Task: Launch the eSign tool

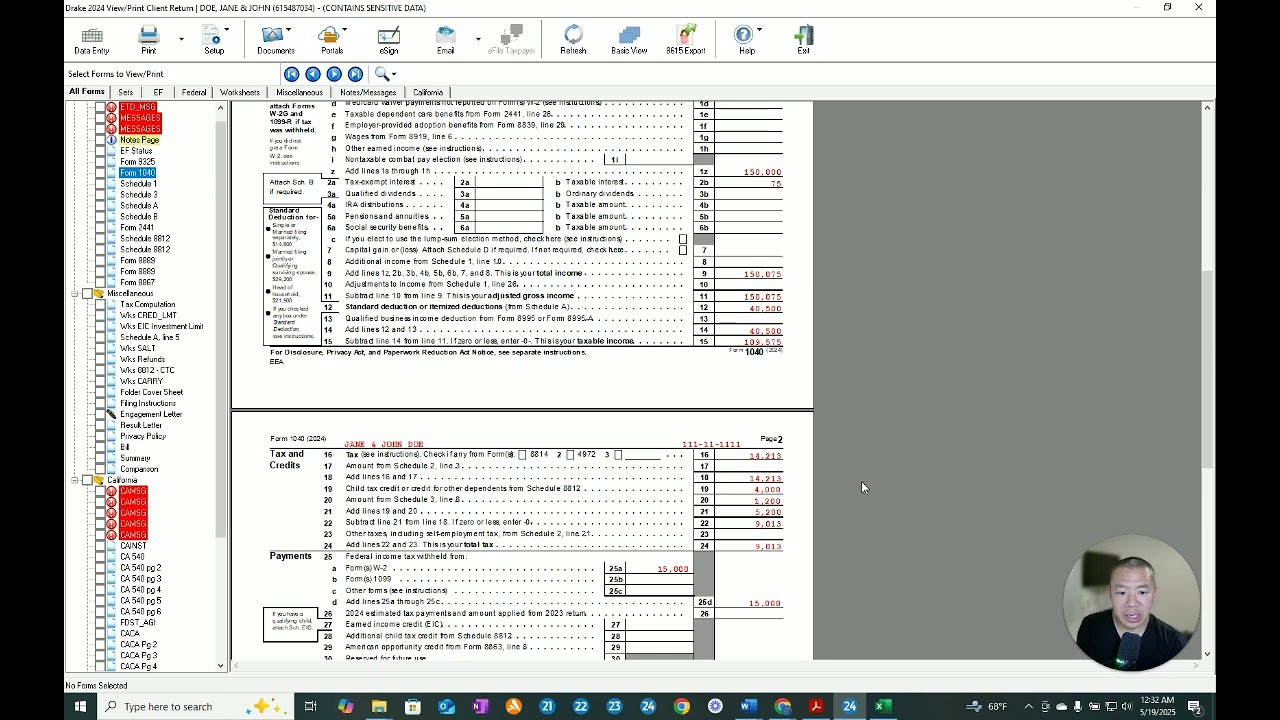Action: pos(388,40)
